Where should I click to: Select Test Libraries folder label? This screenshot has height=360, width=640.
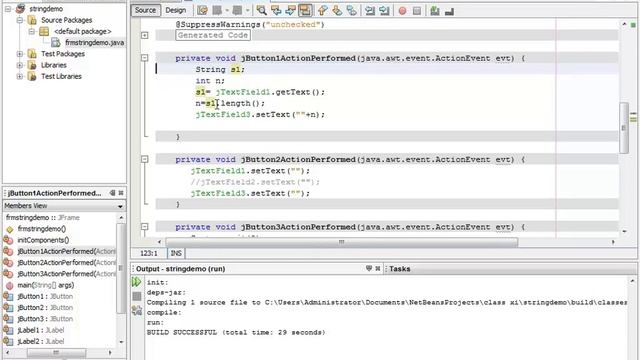click(x=61, y=76)
